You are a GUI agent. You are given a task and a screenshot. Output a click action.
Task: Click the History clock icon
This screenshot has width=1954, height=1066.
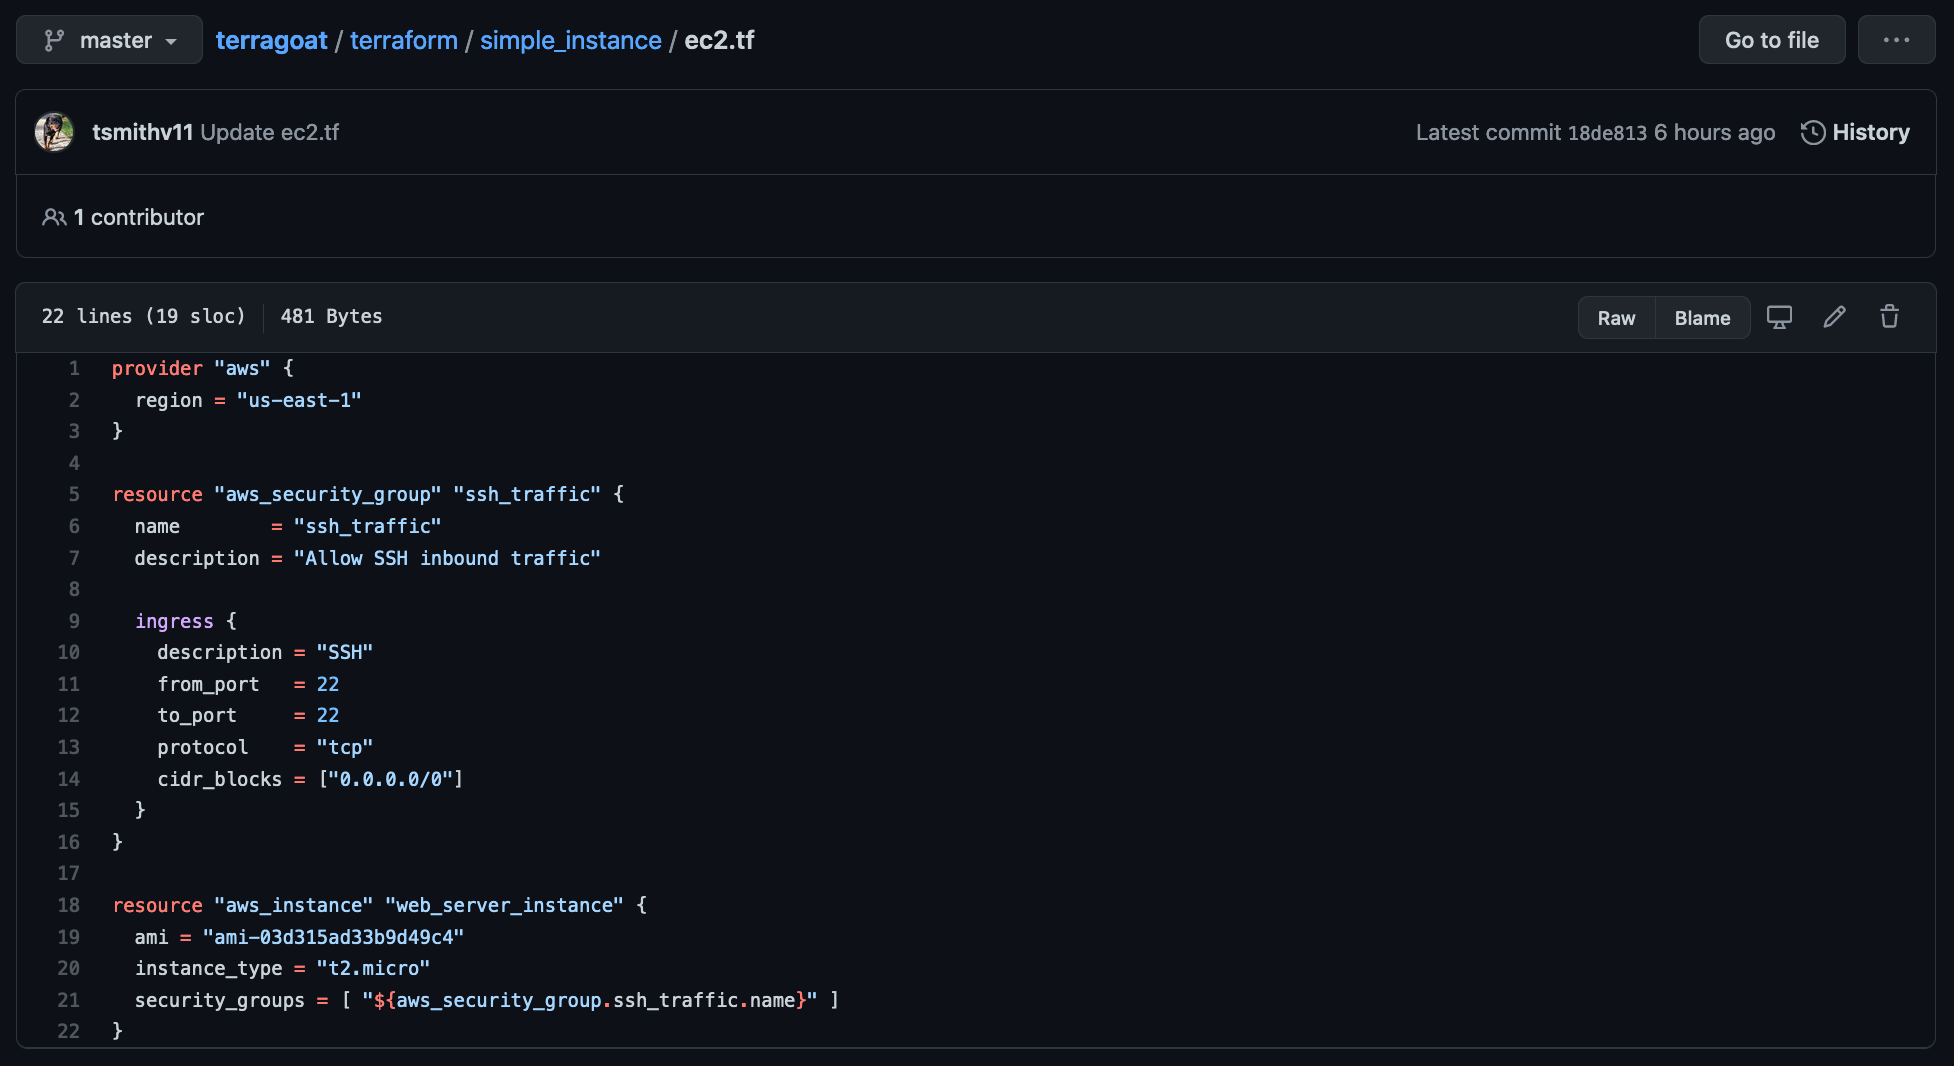pyautogui.click(x=1813, y=133)
